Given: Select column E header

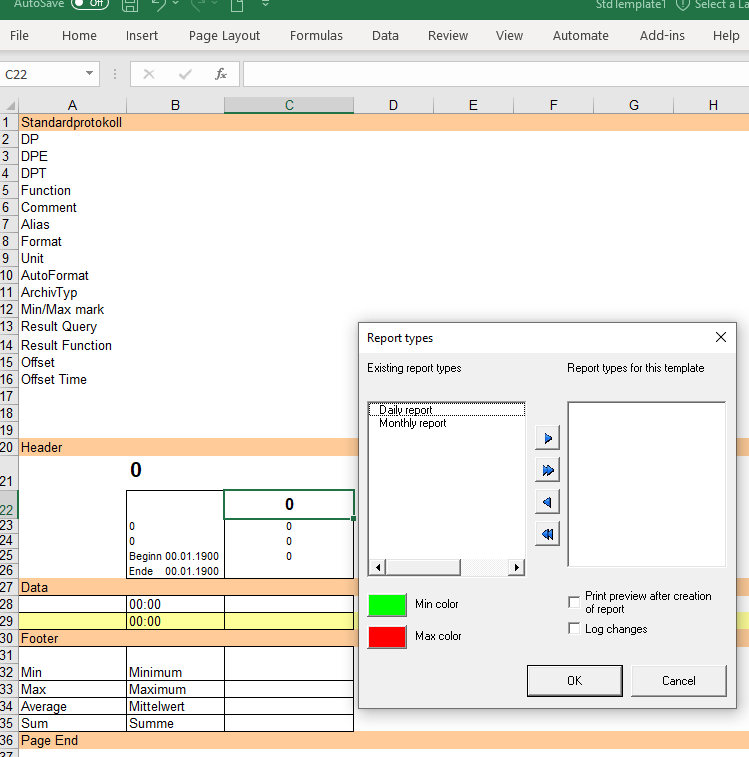Looking at the screenshot, I should click(473, 105).
